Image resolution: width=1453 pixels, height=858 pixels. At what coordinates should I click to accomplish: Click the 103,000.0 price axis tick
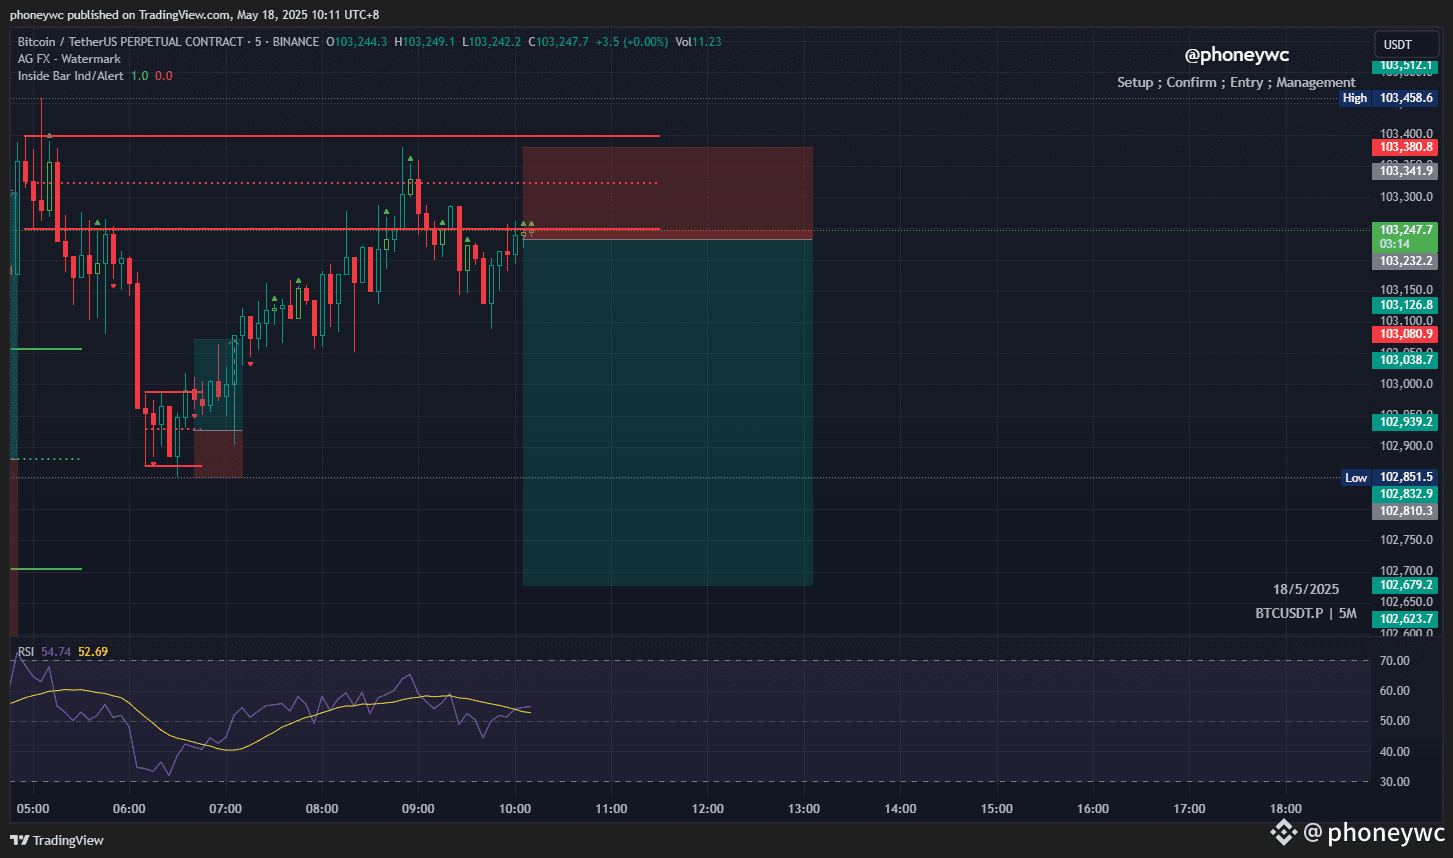tap(1406, 384)
